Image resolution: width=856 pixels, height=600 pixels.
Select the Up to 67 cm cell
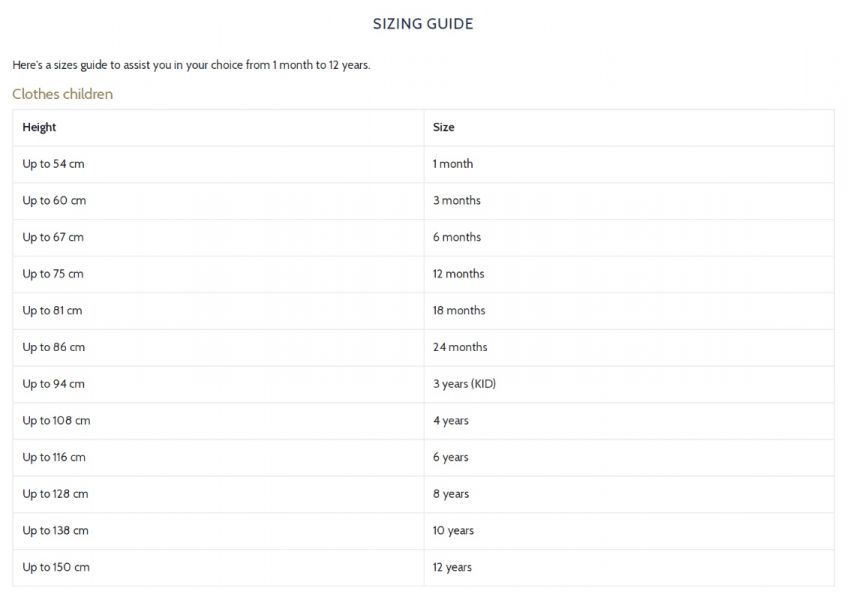53,237
